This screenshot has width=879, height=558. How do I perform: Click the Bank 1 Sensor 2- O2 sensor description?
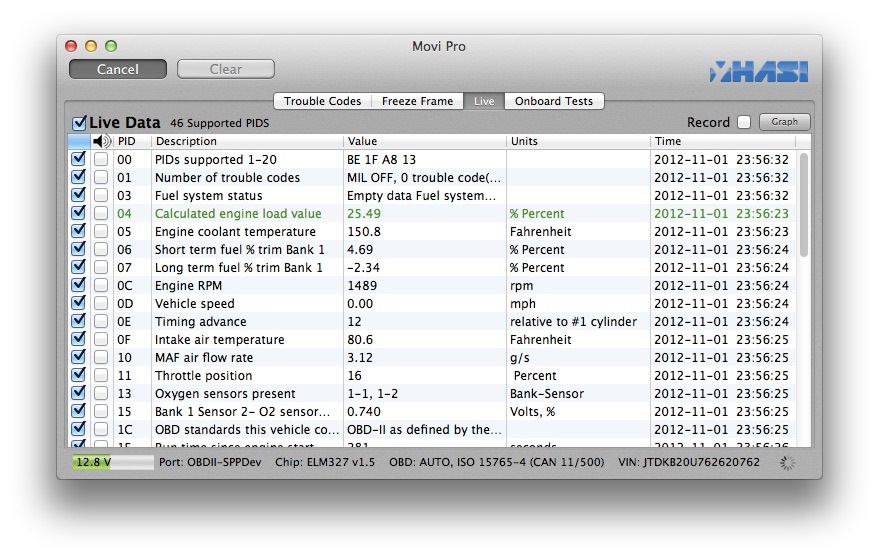[x=242, y=412]
